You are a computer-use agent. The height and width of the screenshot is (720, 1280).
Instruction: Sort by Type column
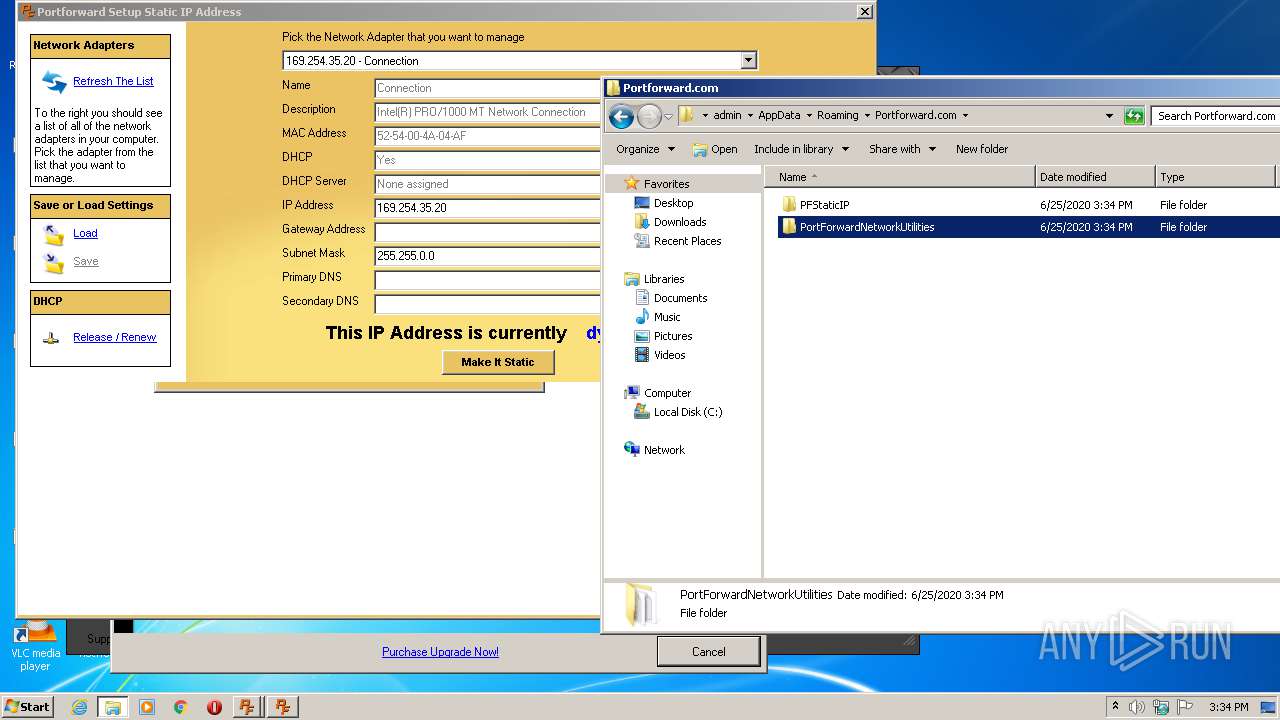1215,177
